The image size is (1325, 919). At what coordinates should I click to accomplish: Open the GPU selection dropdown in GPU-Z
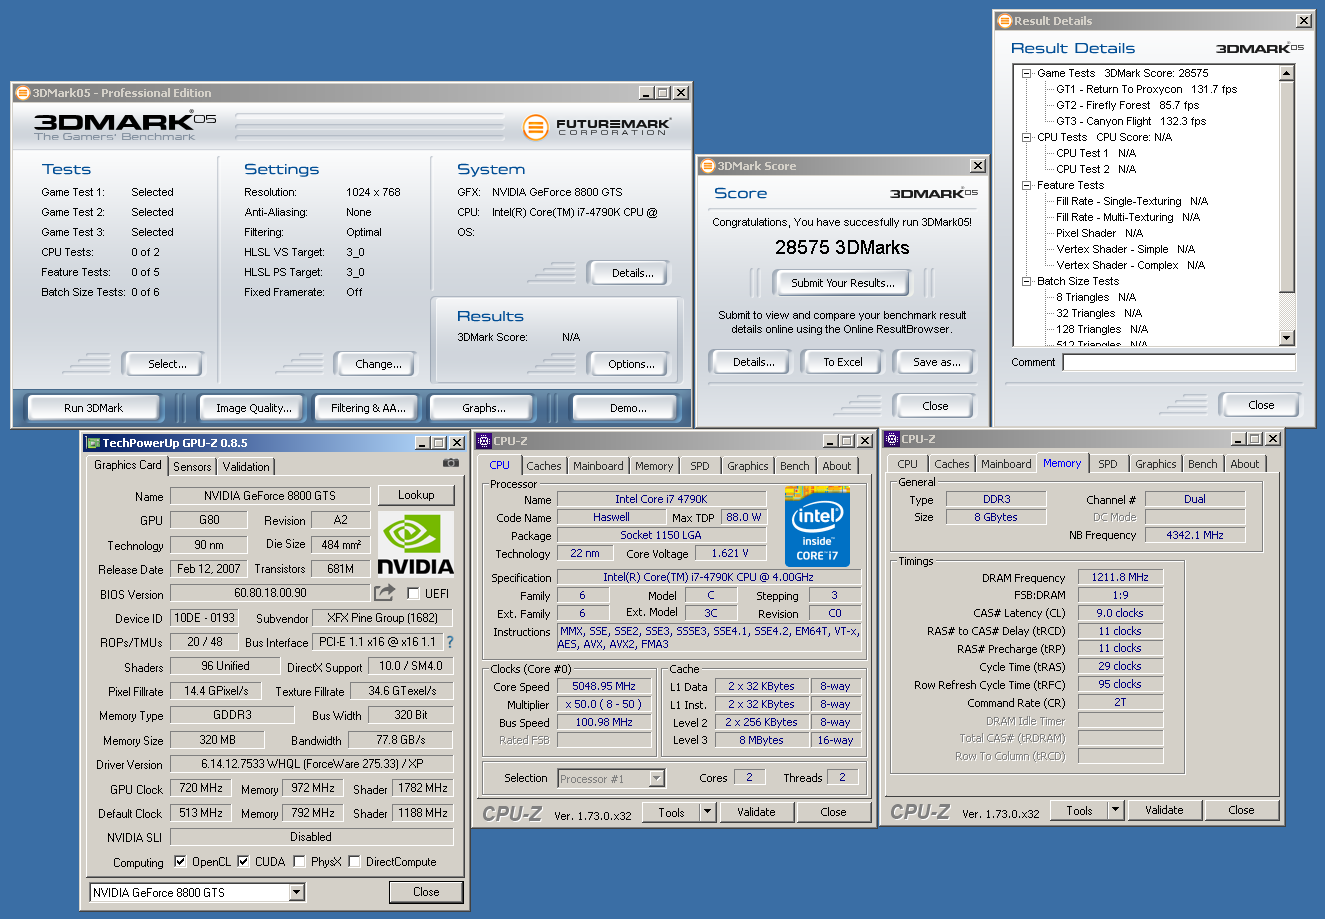297,892
